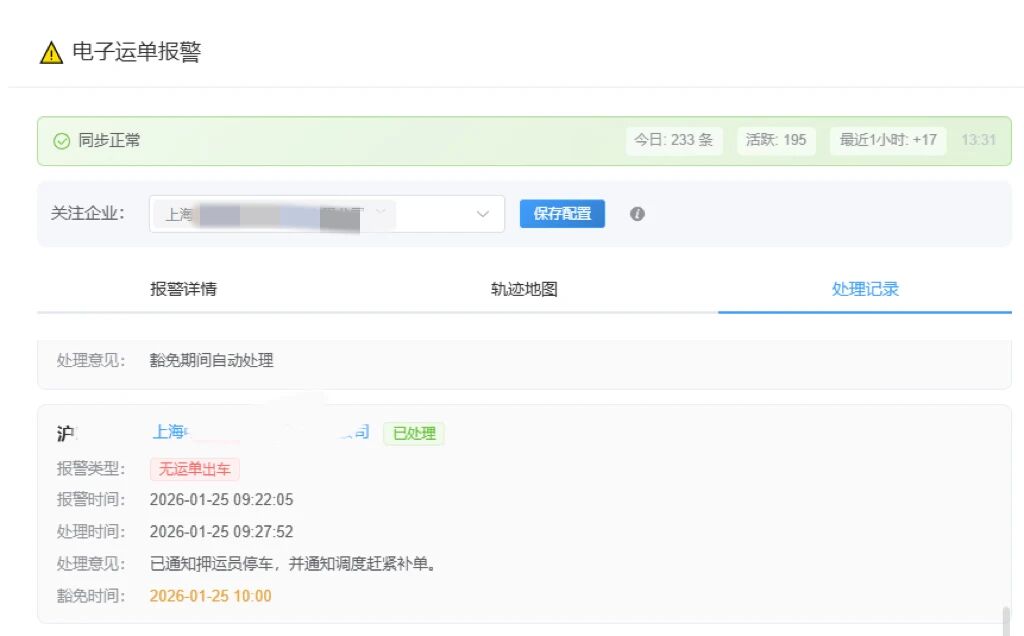Click the vertical scrollbar thumb
Screen dimensions: 1024x636
tap(1006, 620)
